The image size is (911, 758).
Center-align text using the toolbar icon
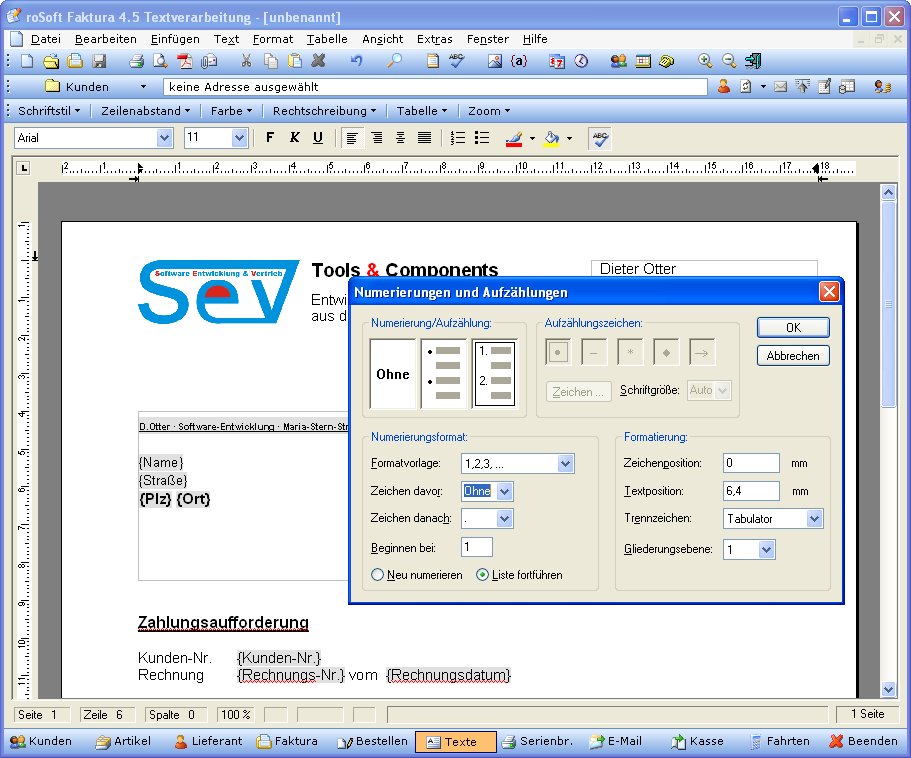[x=376, y=138]
